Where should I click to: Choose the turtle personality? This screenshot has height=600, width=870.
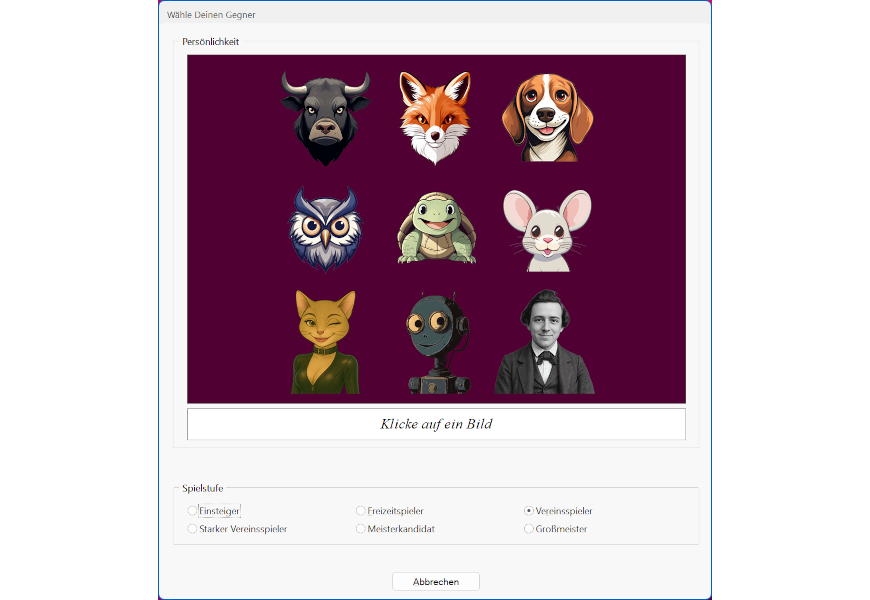pyautogui.click(x=435, y=229)
